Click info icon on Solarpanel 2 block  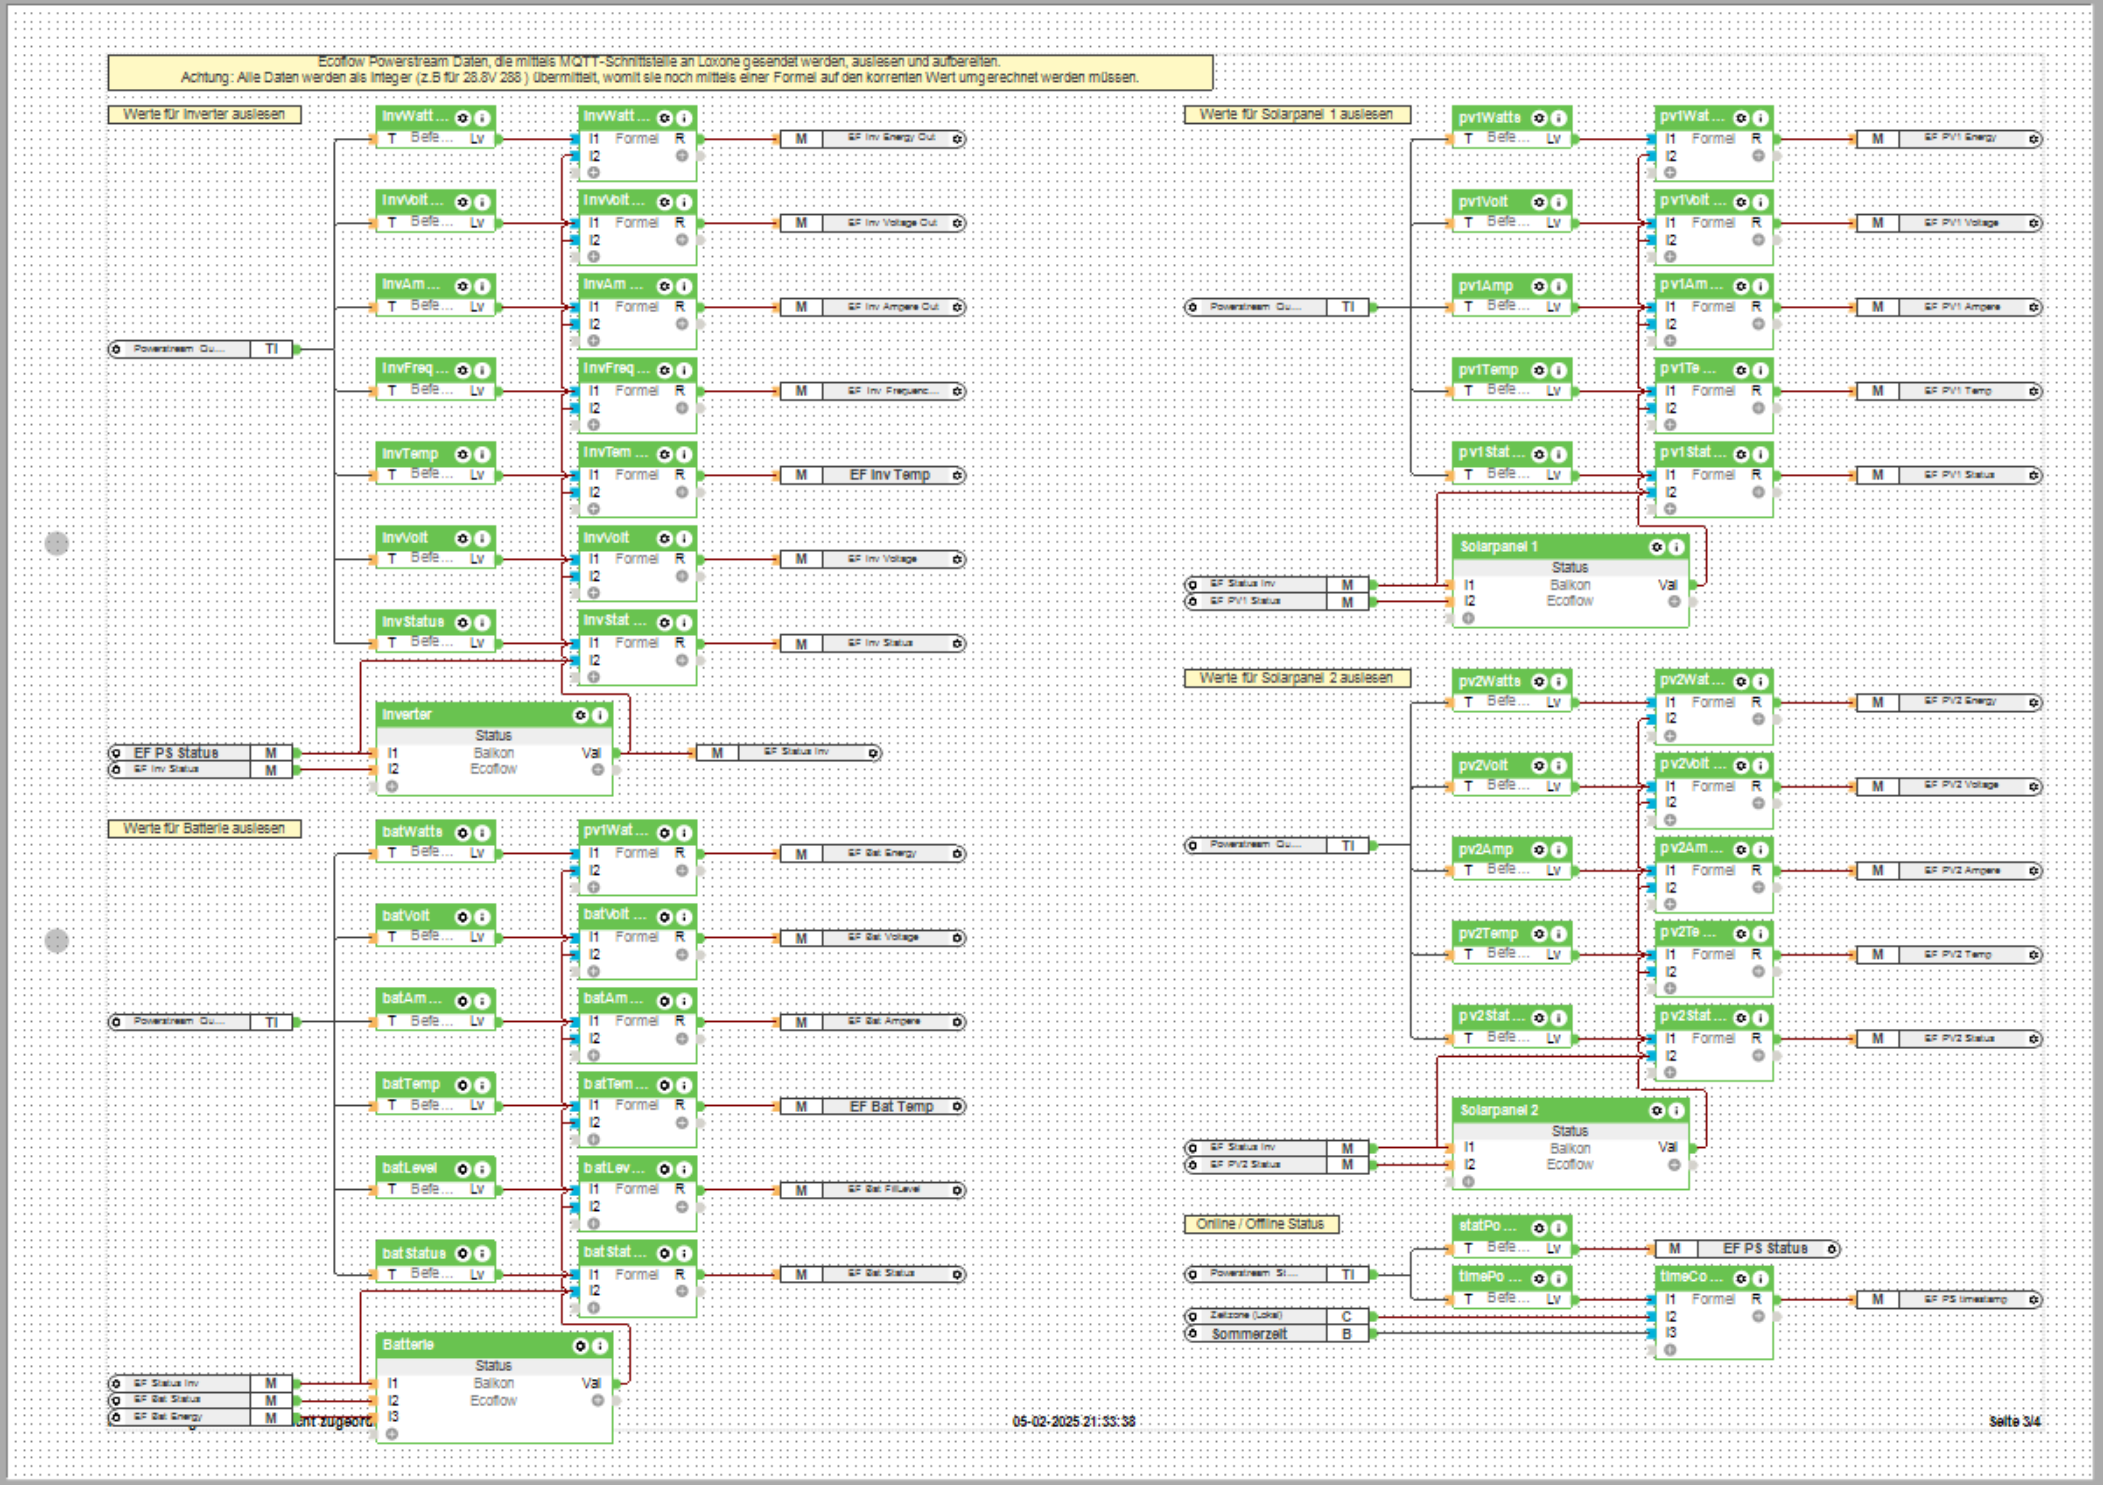(x=1677, y=1111)
